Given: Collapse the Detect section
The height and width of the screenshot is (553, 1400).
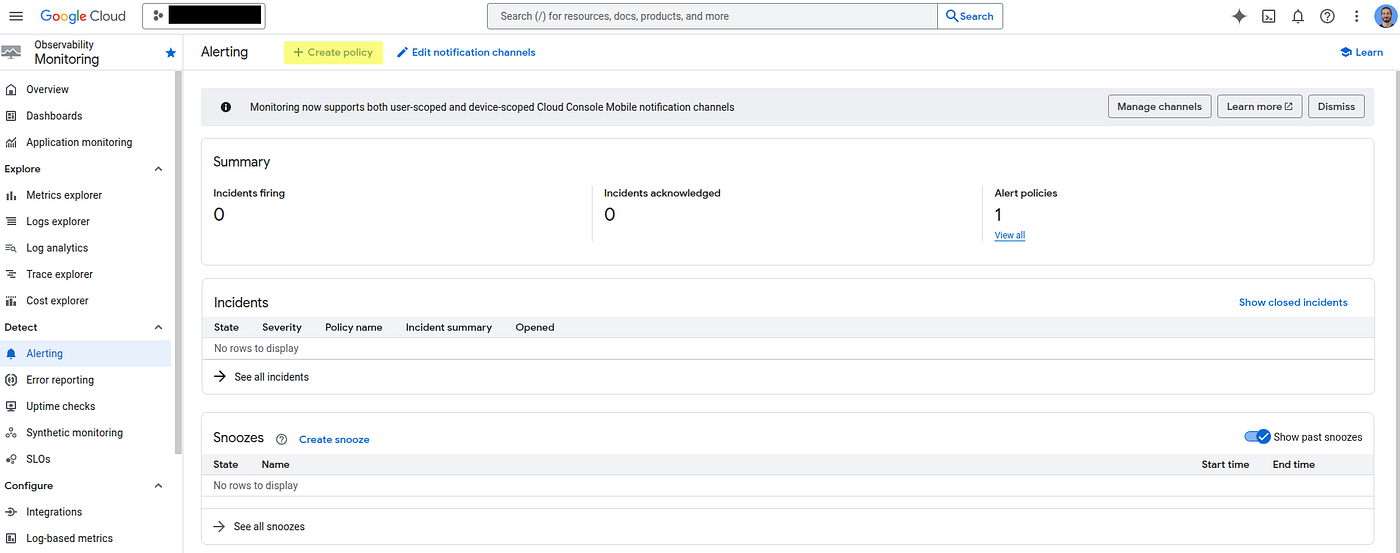Looking at the screenshot, I should tap(158, 327).
